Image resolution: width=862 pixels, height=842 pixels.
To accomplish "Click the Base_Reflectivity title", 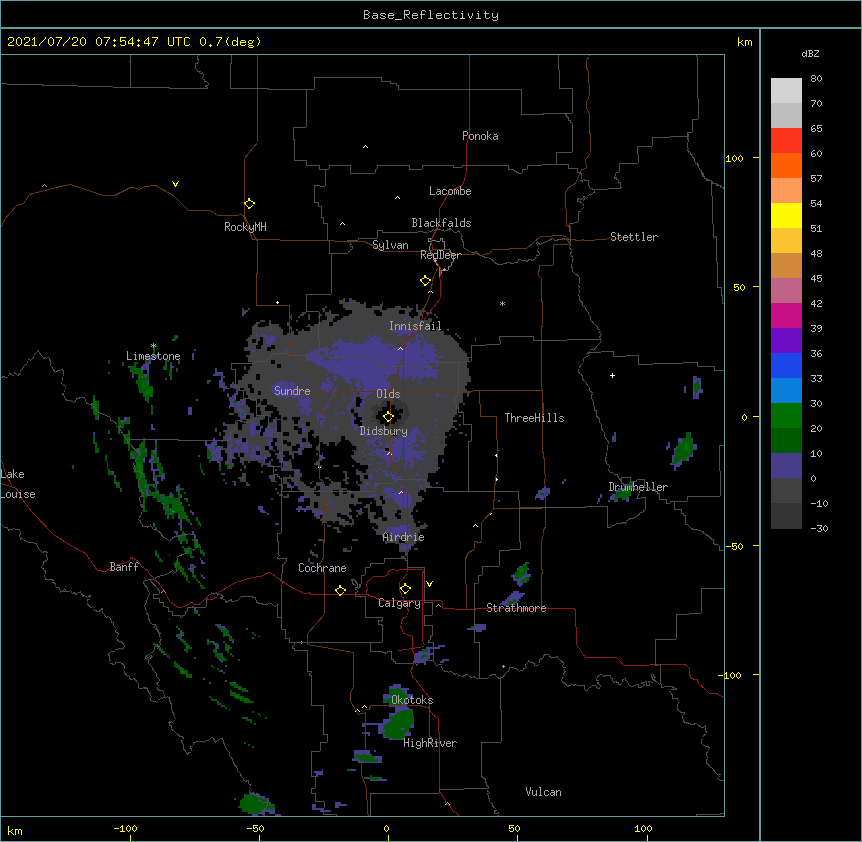I will coord(431,15).
